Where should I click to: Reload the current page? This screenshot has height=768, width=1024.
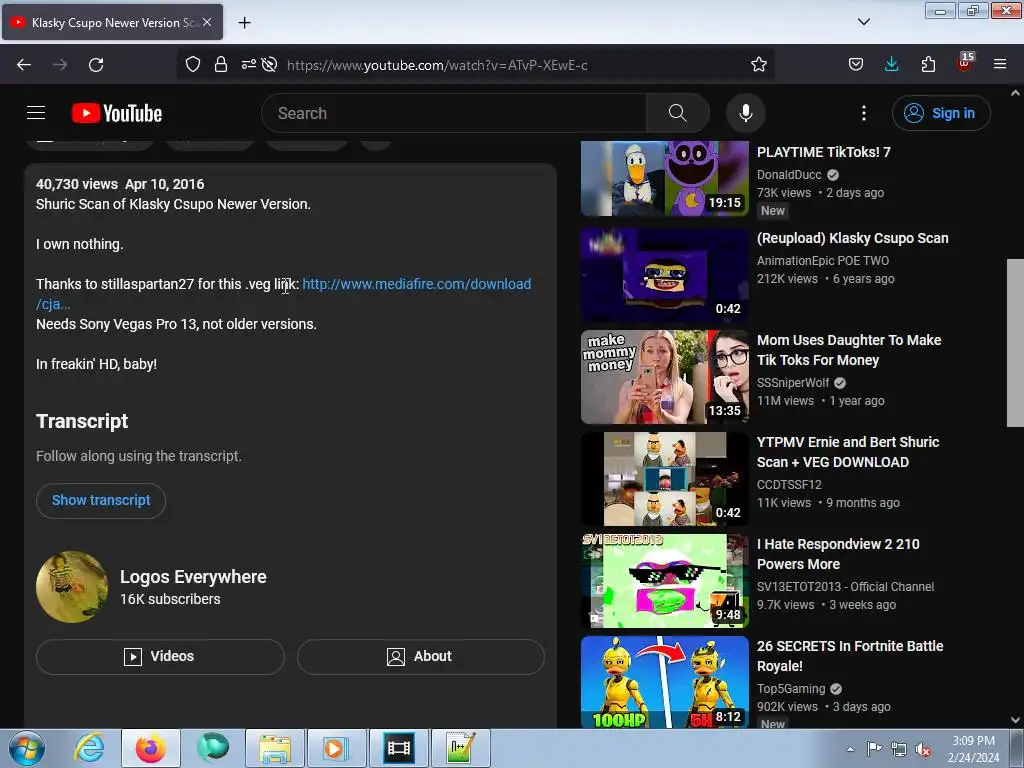tap(96, 65)
